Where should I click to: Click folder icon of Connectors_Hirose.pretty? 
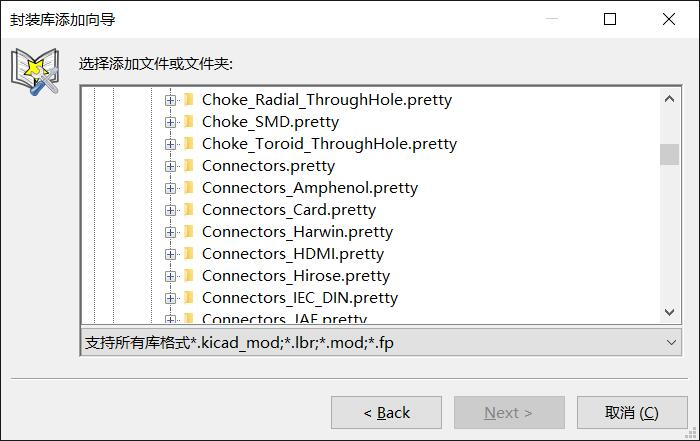[x=189, y=275]
